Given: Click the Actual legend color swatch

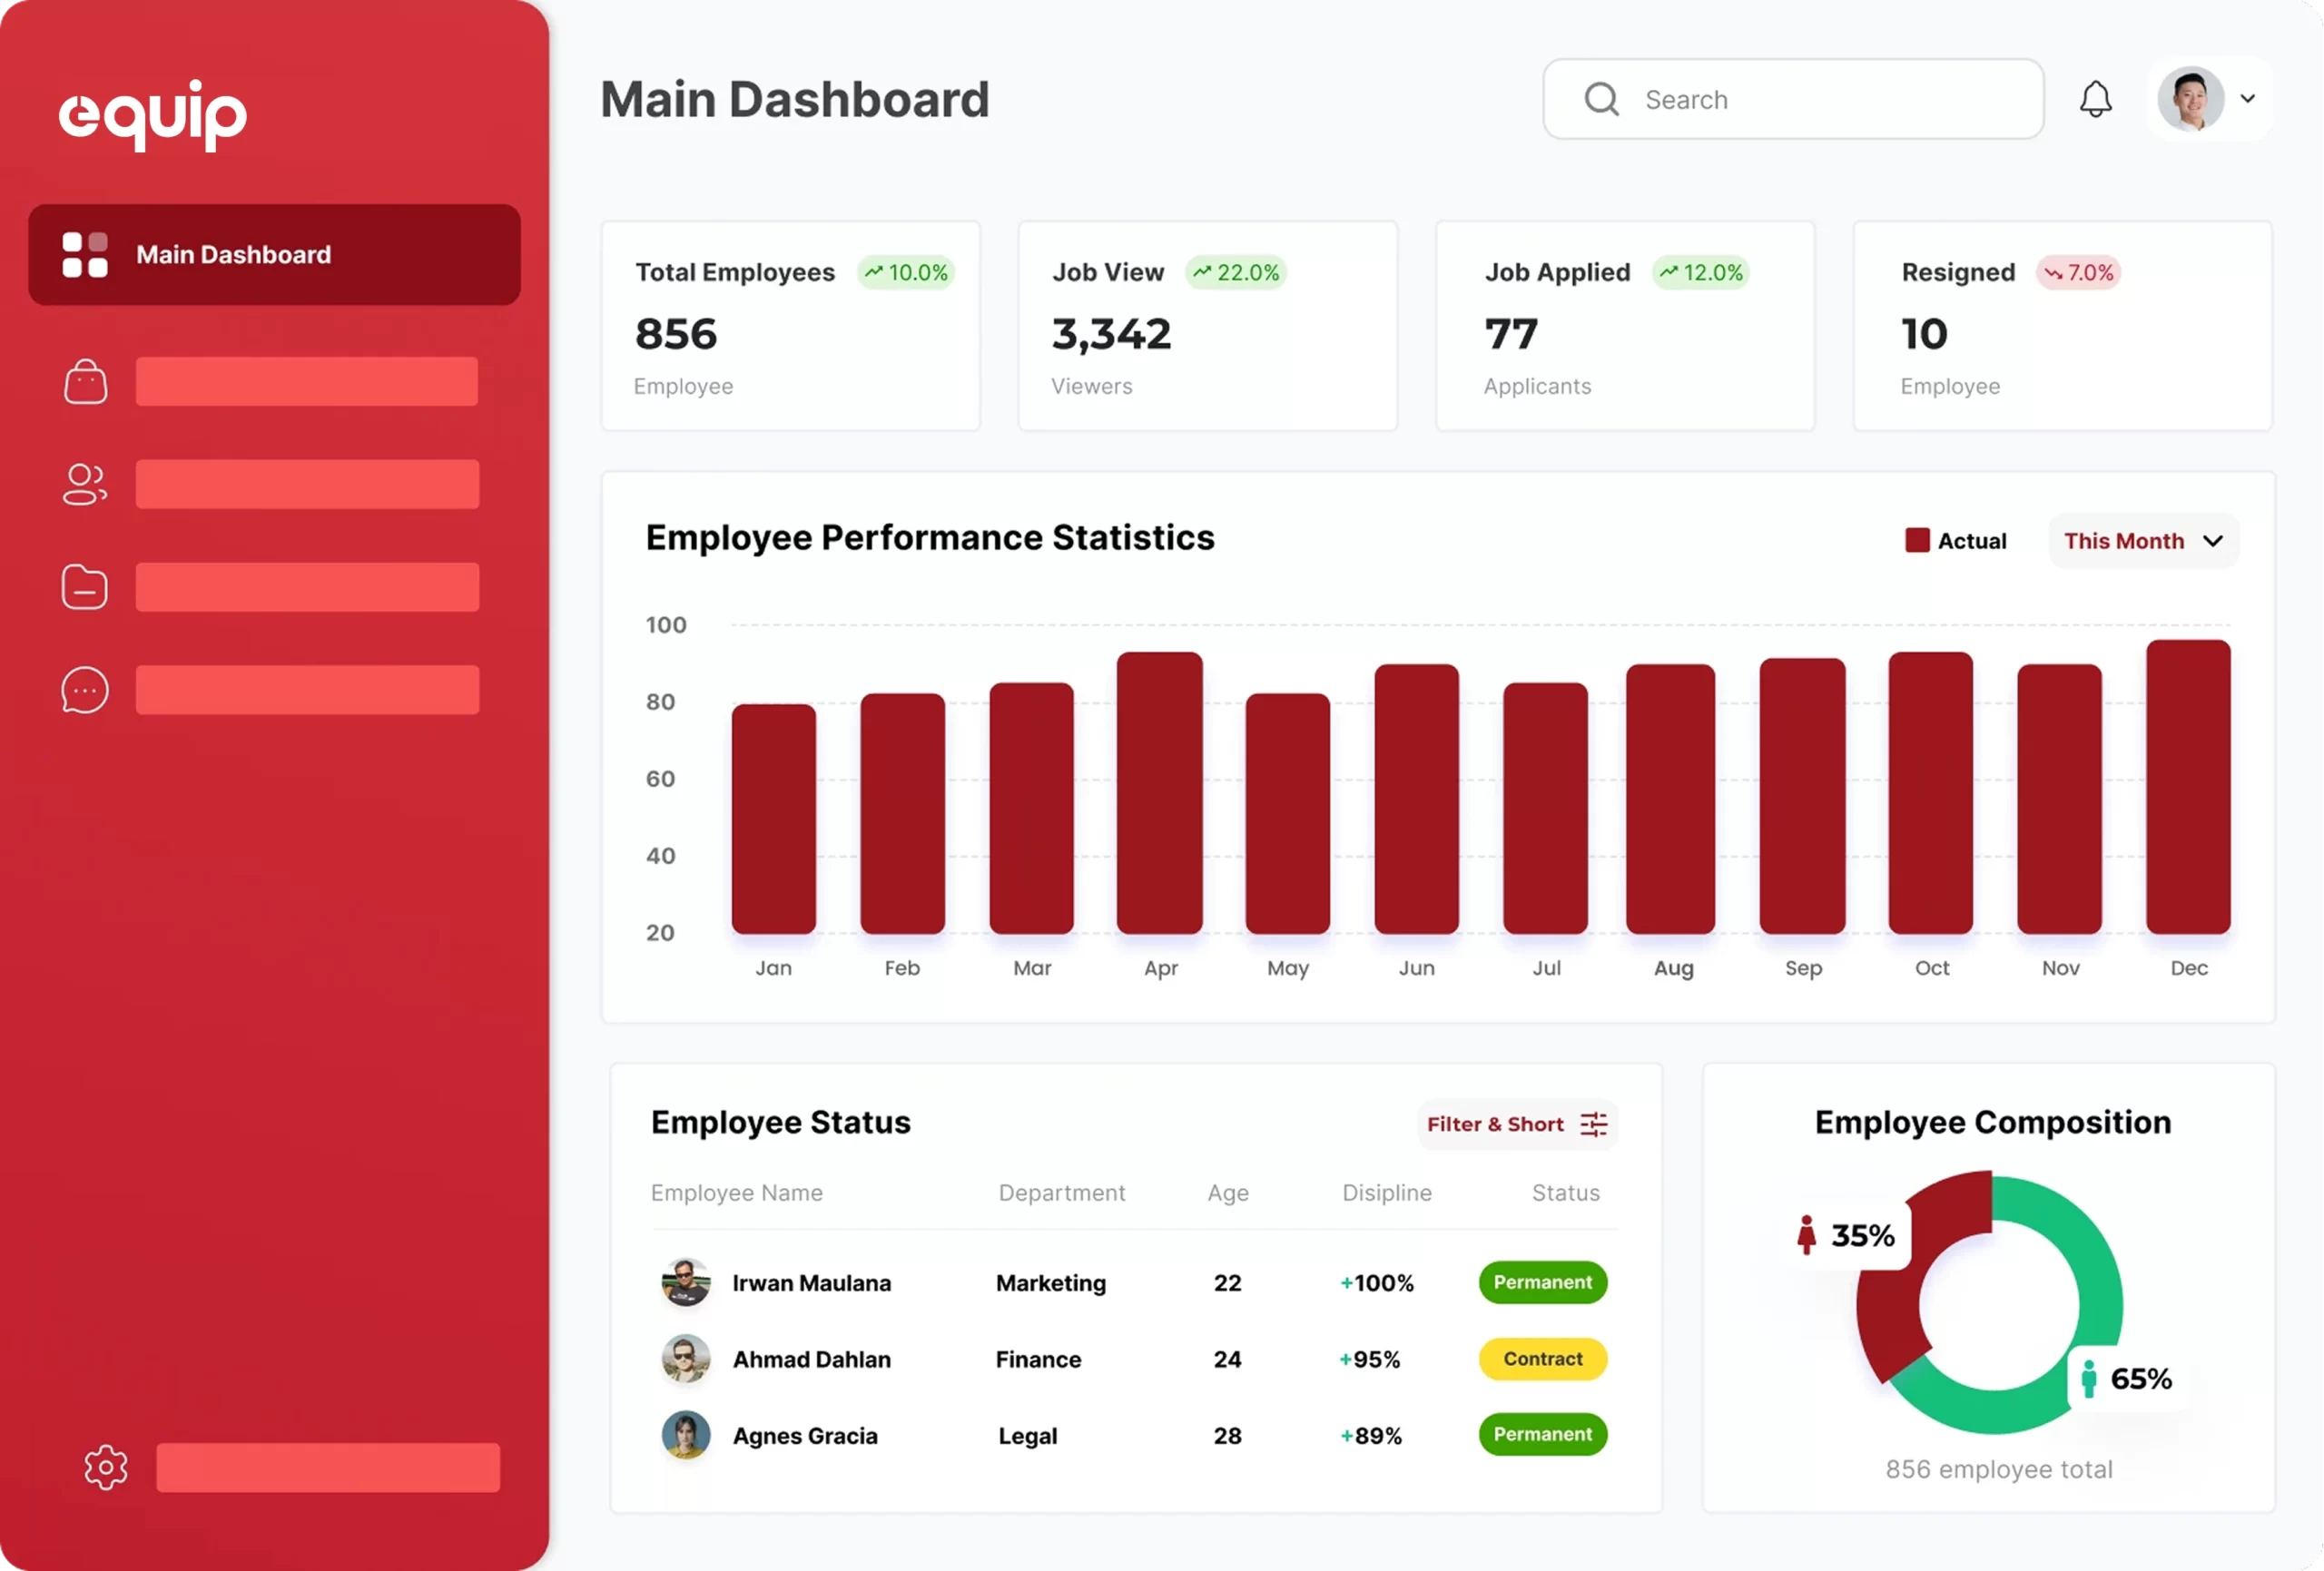Looking at the screenshot, I should (1916, 541).
